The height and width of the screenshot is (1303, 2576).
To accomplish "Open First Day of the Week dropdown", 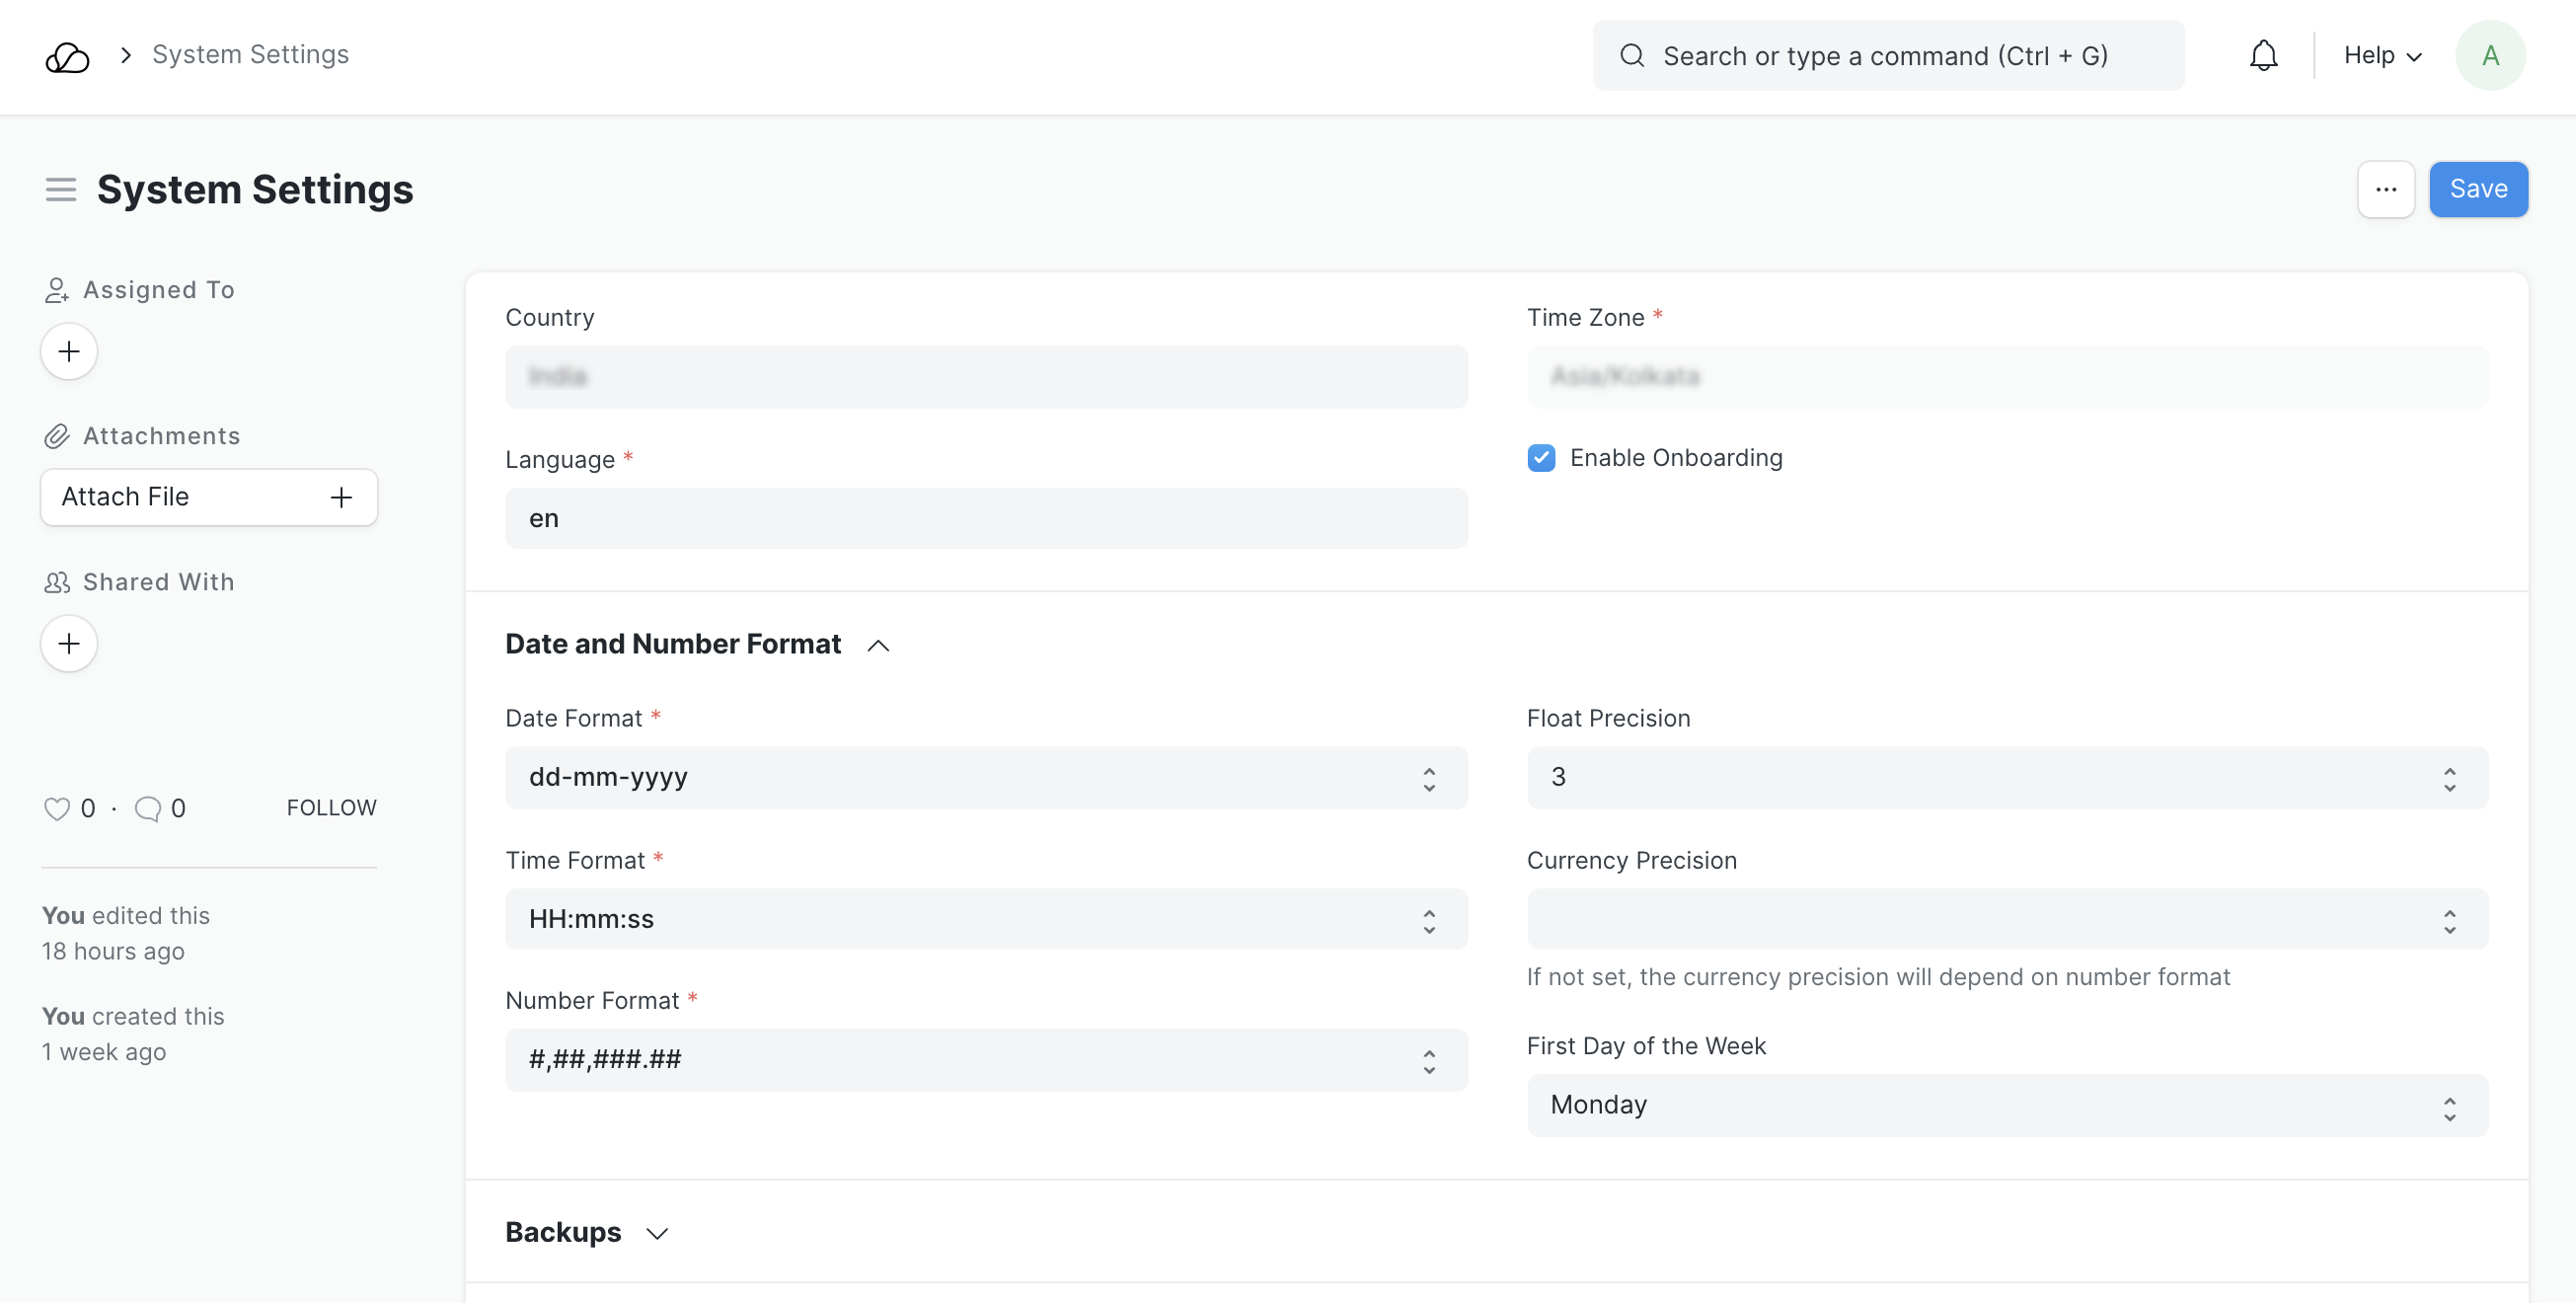I will pos(2006,1105).
